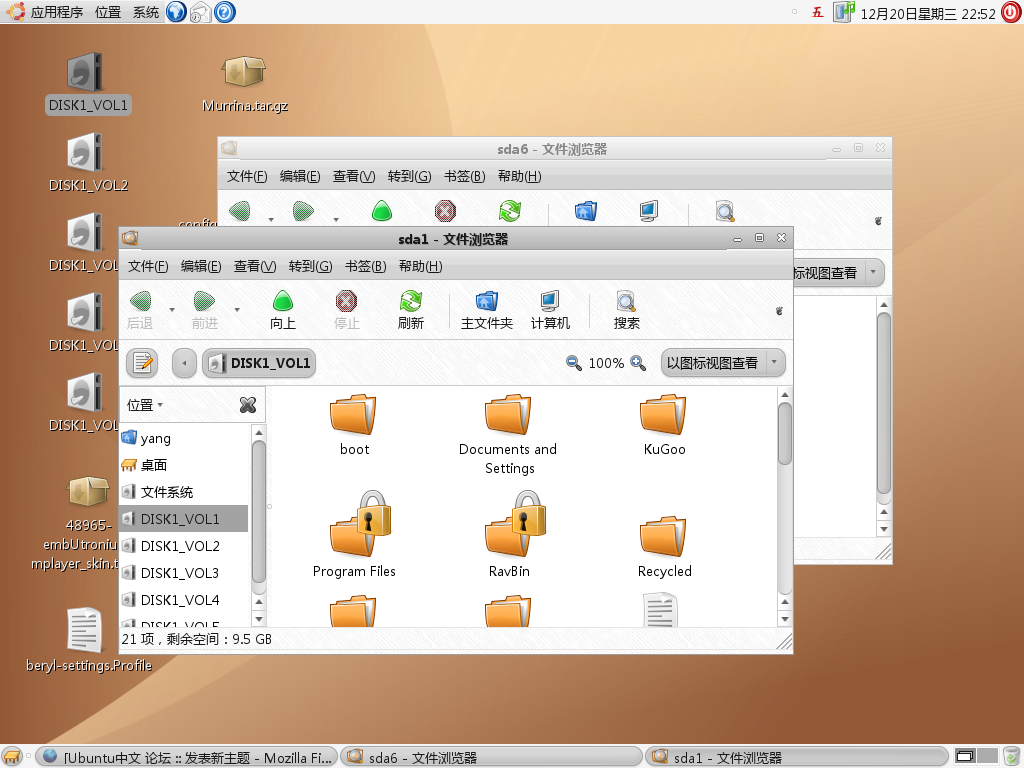The image size is (1024, 768).
Task: Expand toolbar overflow arrow in sda6 window
Action: 878,221
